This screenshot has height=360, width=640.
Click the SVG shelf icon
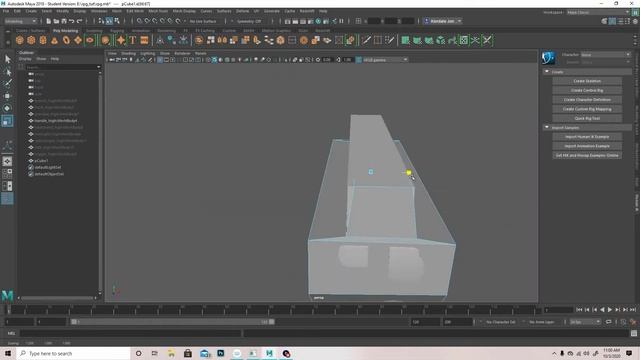144,40
